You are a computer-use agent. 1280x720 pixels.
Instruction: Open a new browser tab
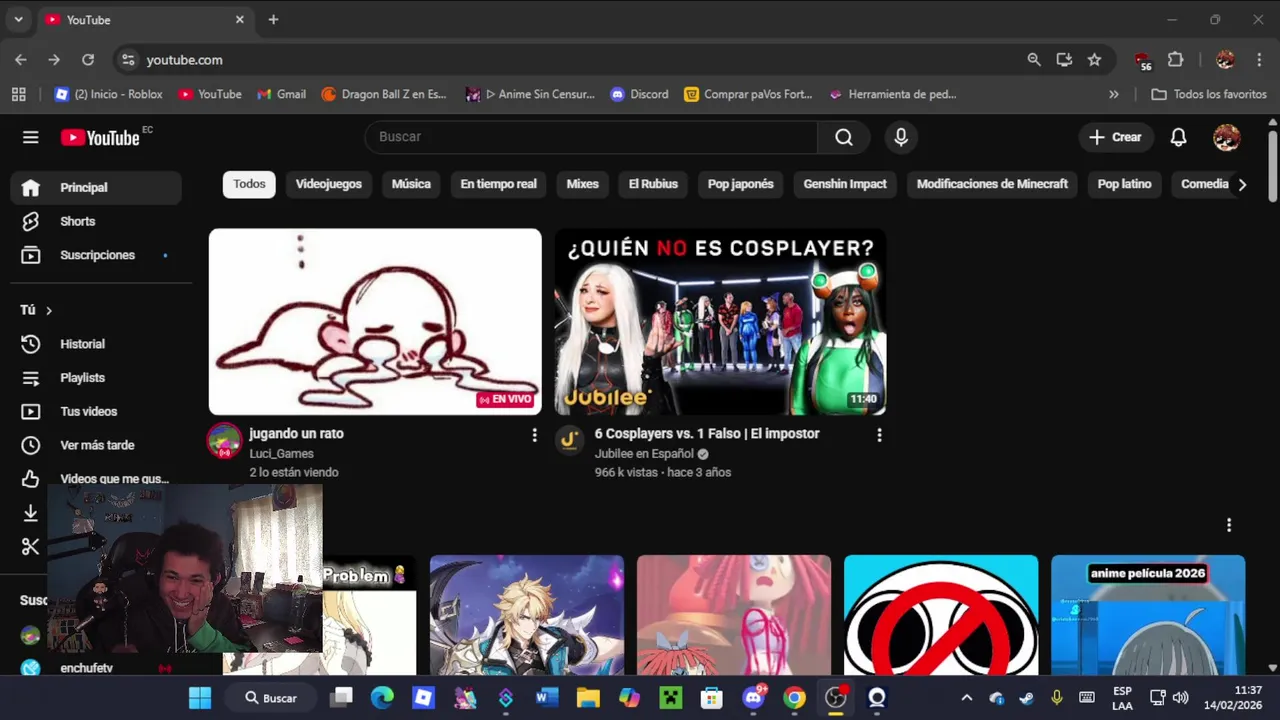point(273,19)
